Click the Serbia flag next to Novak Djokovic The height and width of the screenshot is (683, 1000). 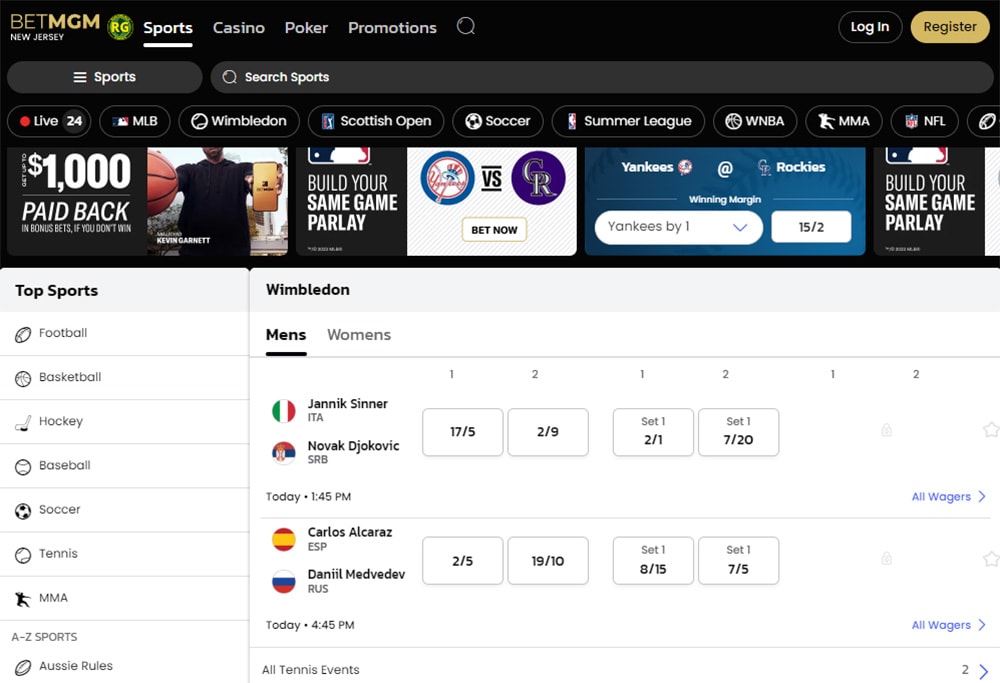[x=284, y=453]
